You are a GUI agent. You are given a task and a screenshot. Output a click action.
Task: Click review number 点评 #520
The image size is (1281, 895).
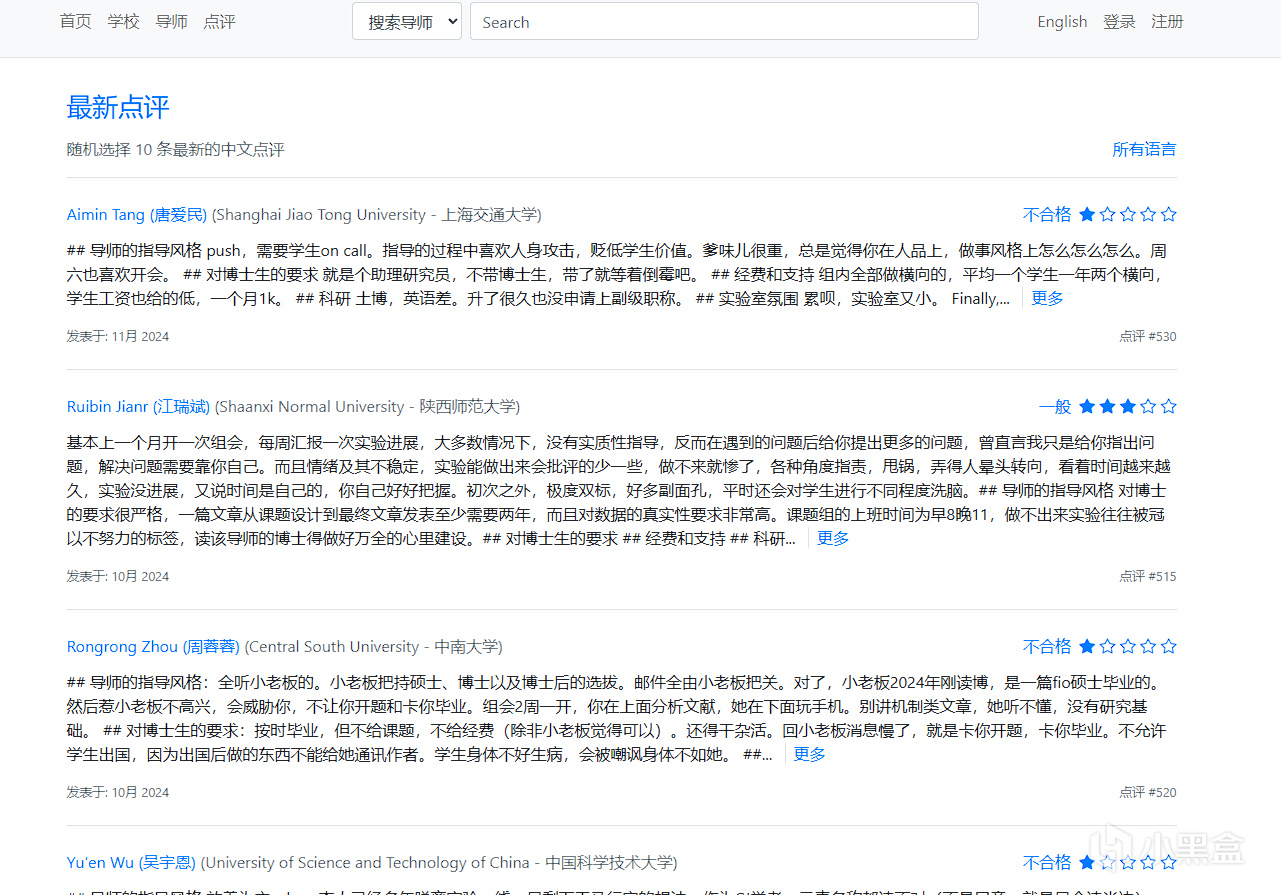click(1148, 792)
